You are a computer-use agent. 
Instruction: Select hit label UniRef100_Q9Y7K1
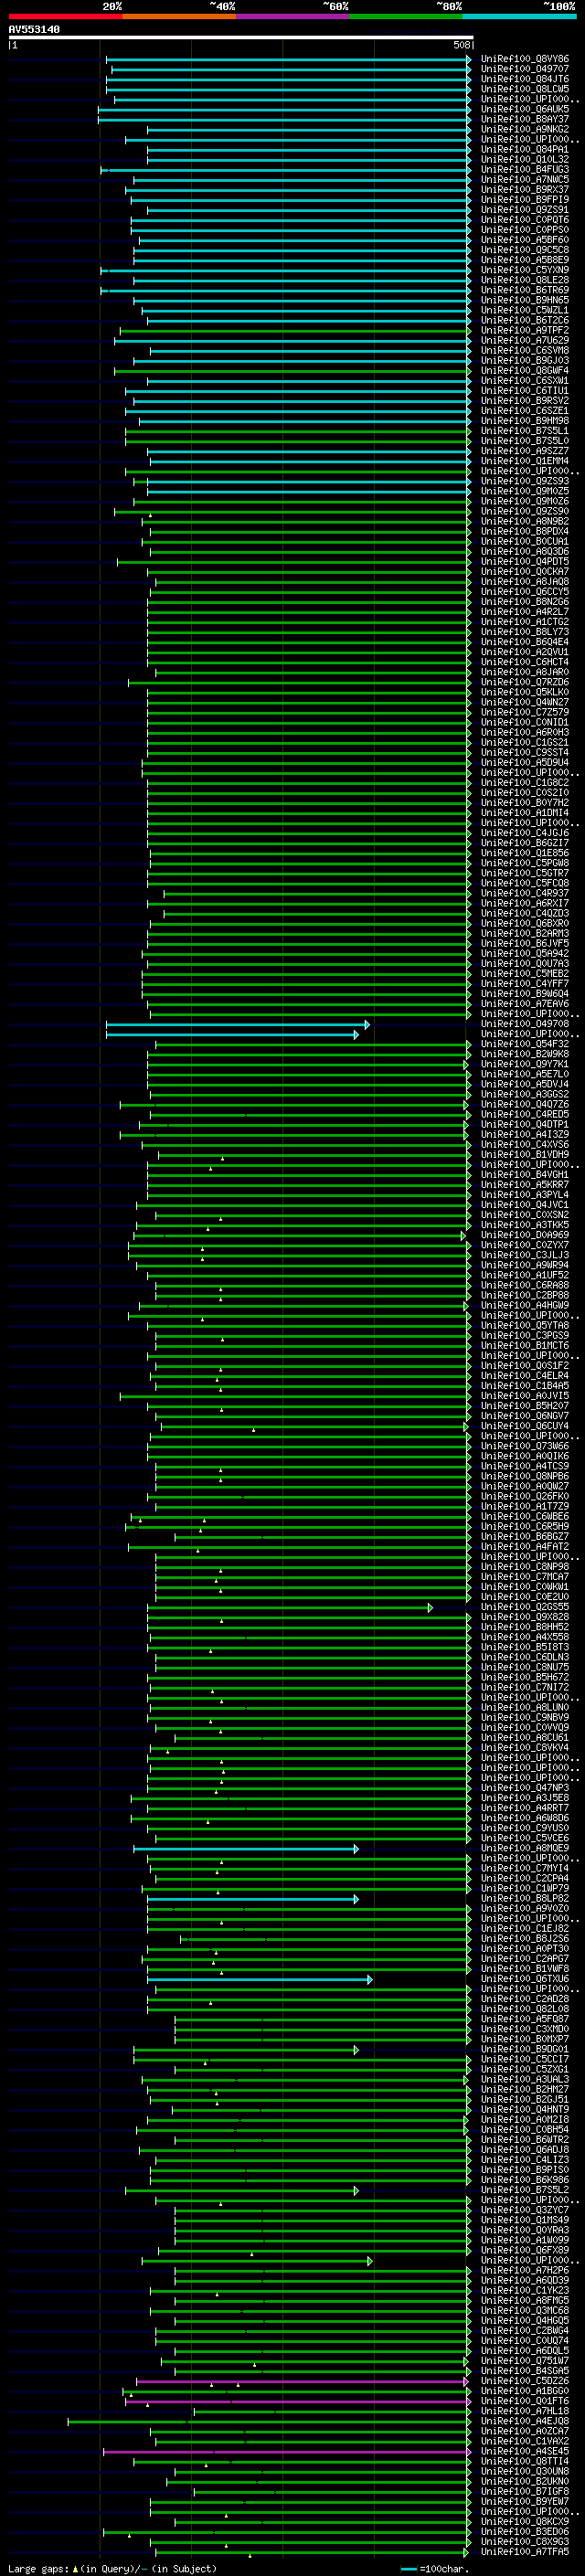tap(525, 1064)
